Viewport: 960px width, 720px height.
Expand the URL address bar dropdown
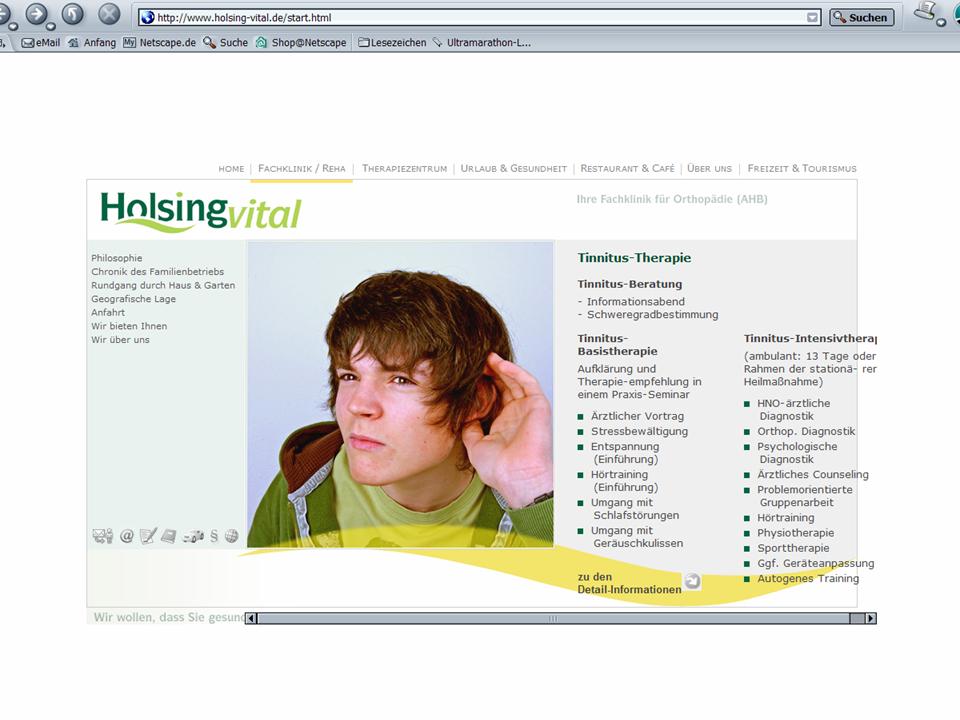[812, 17]
